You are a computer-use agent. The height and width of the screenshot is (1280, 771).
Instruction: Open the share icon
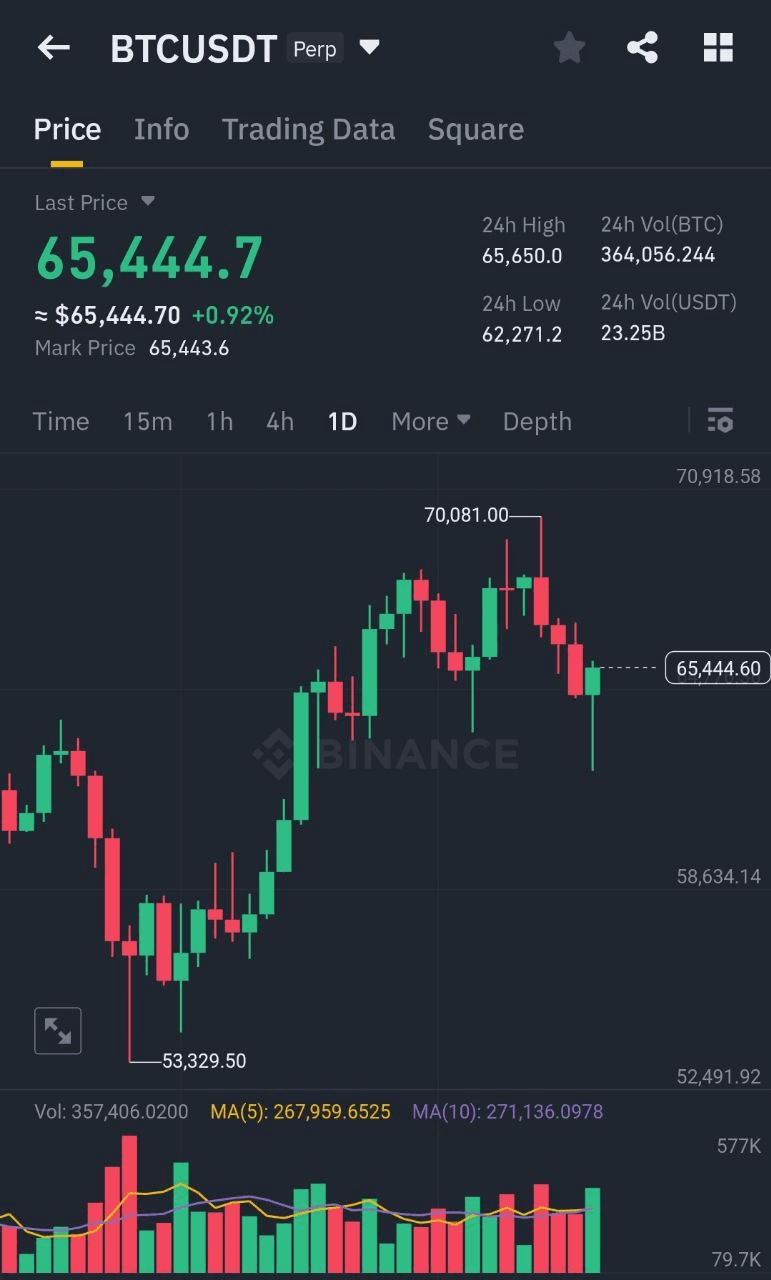point(642,47)
